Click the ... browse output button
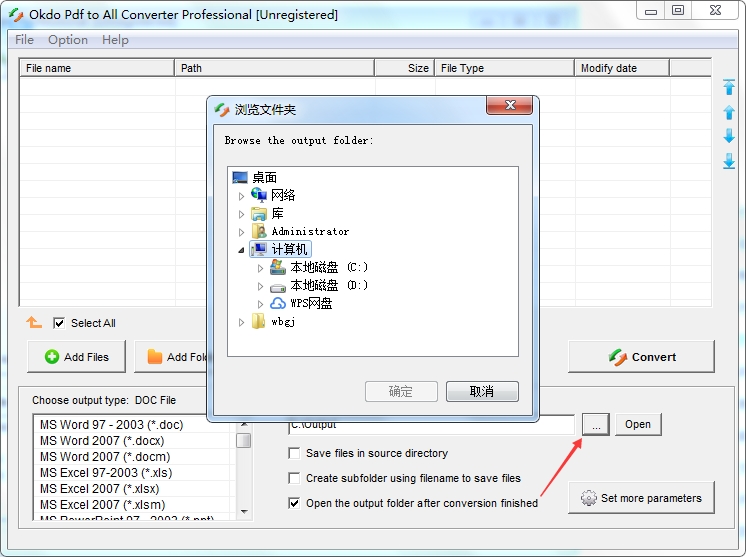The width and height of the screenshot is (746, 557). [596, 424]
